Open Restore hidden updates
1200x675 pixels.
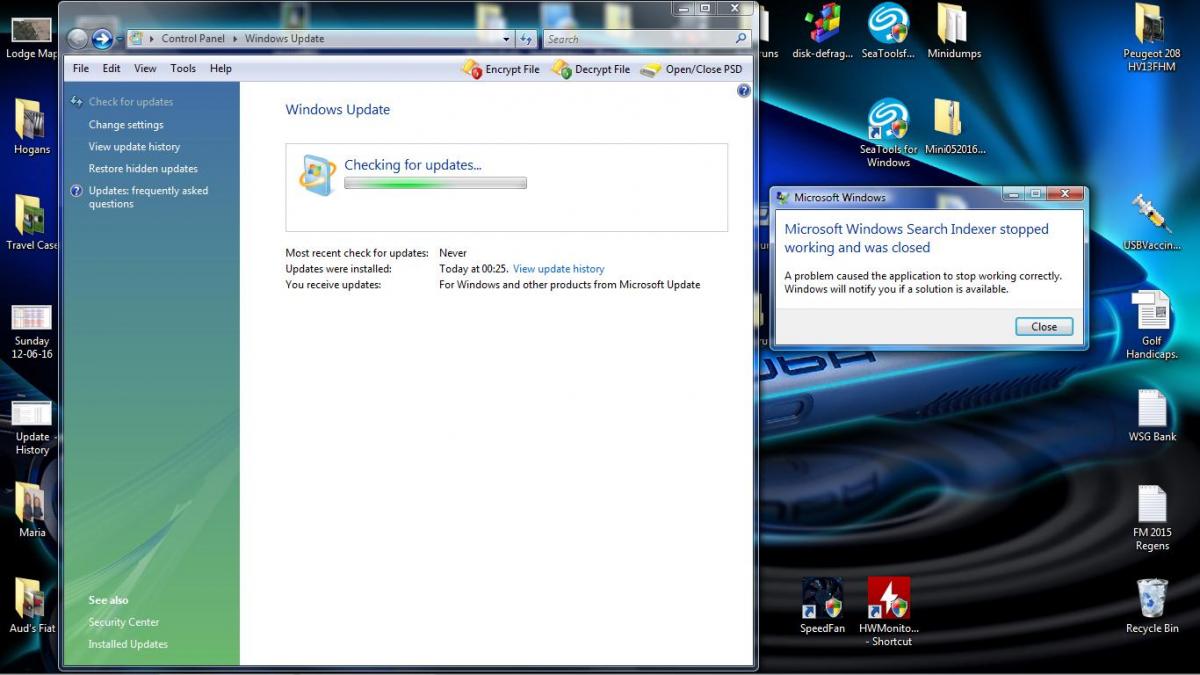click(143, 169)
